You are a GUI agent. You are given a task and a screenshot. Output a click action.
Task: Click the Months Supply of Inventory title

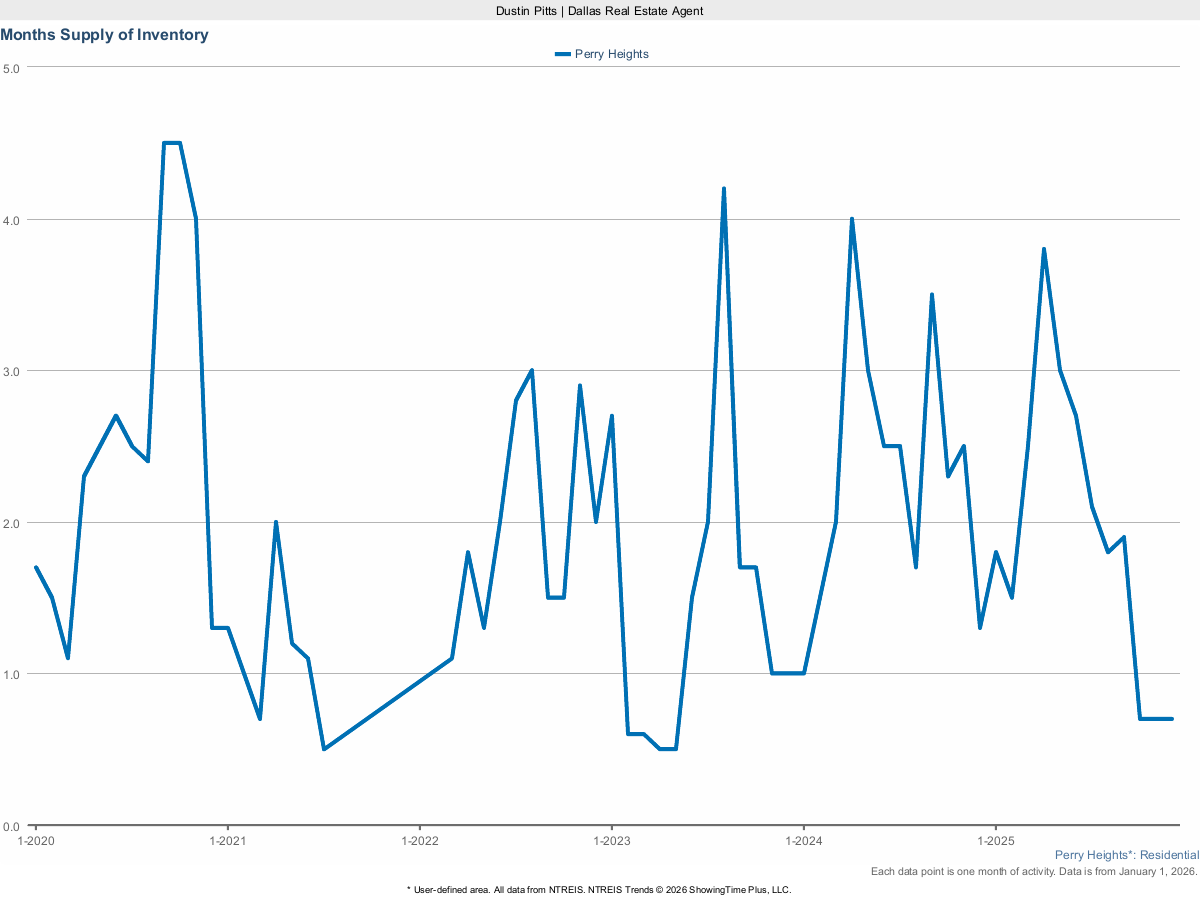point(105,35)
